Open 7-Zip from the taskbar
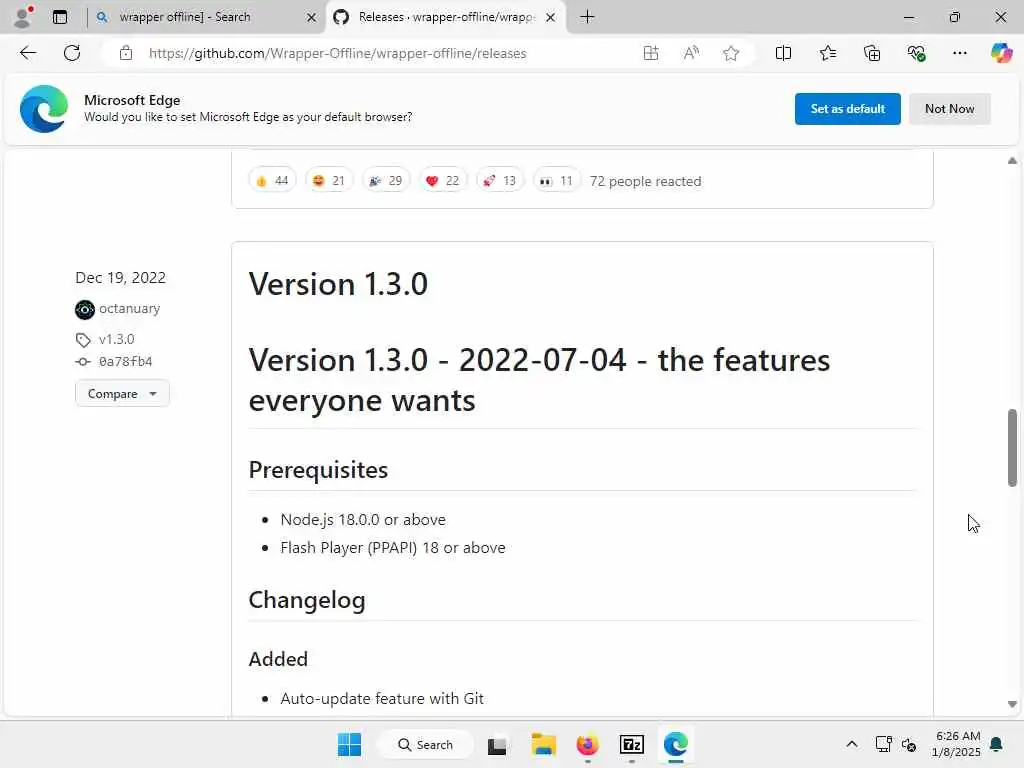 click(x=632, y=744)
